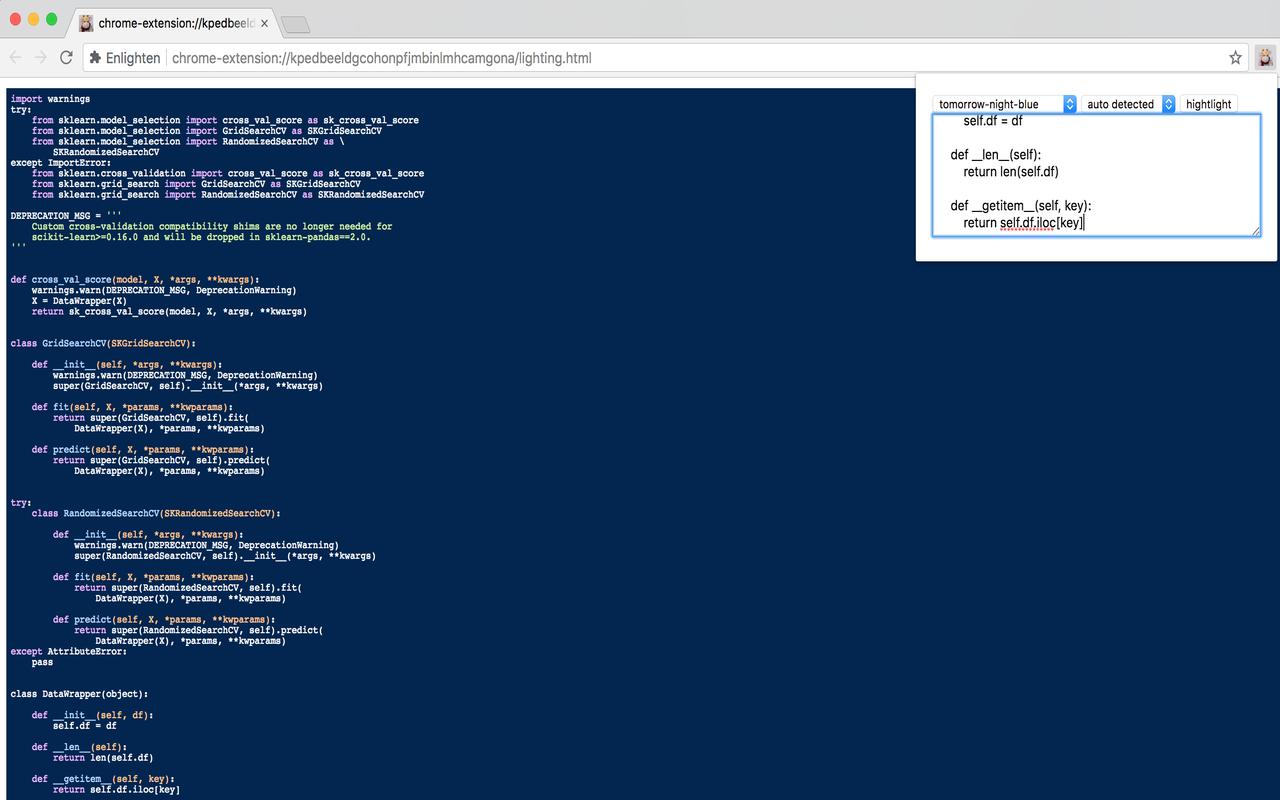This screenshot has width=1280, height=800.
Task: Click 'return len(self.df)' in the highlighted code
Action: click(x=103, y=757)
